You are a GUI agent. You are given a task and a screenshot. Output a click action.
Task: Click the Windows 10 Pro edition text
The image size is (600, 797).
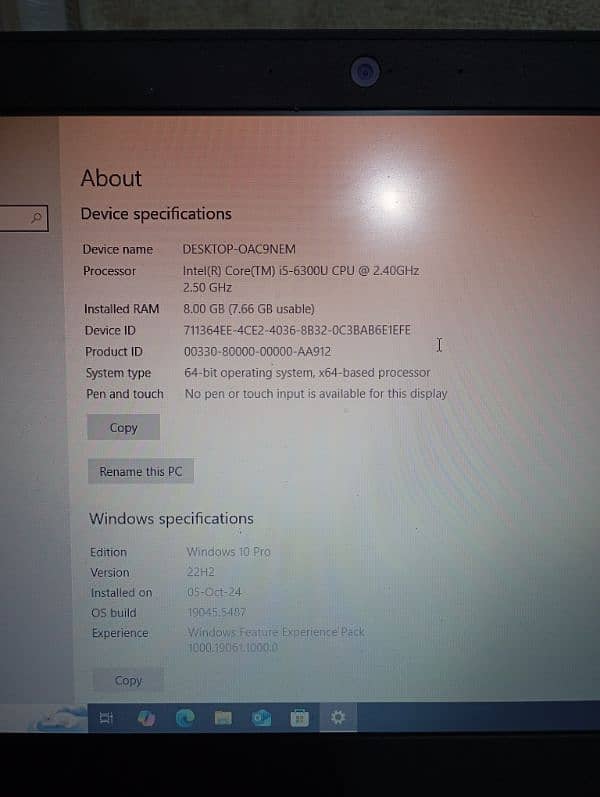click(228, 552)
